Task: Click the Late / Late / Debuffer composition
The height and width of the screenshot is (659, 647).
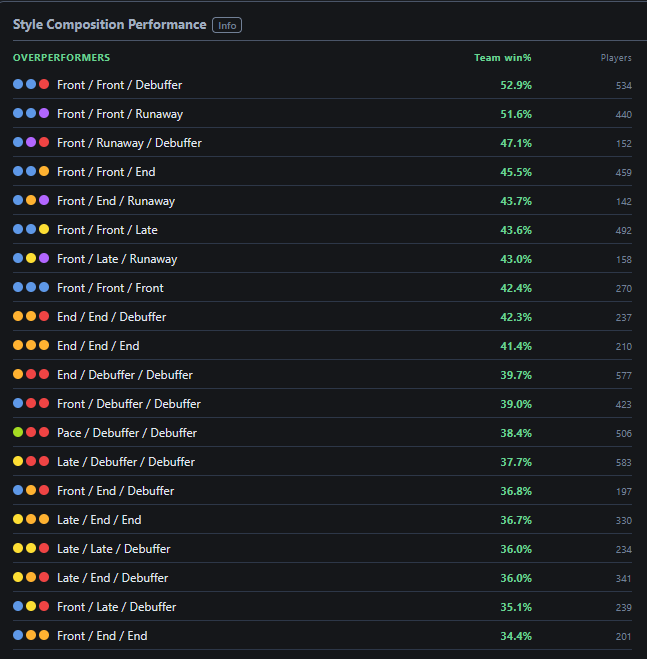Action: click(x=114, y=549)
